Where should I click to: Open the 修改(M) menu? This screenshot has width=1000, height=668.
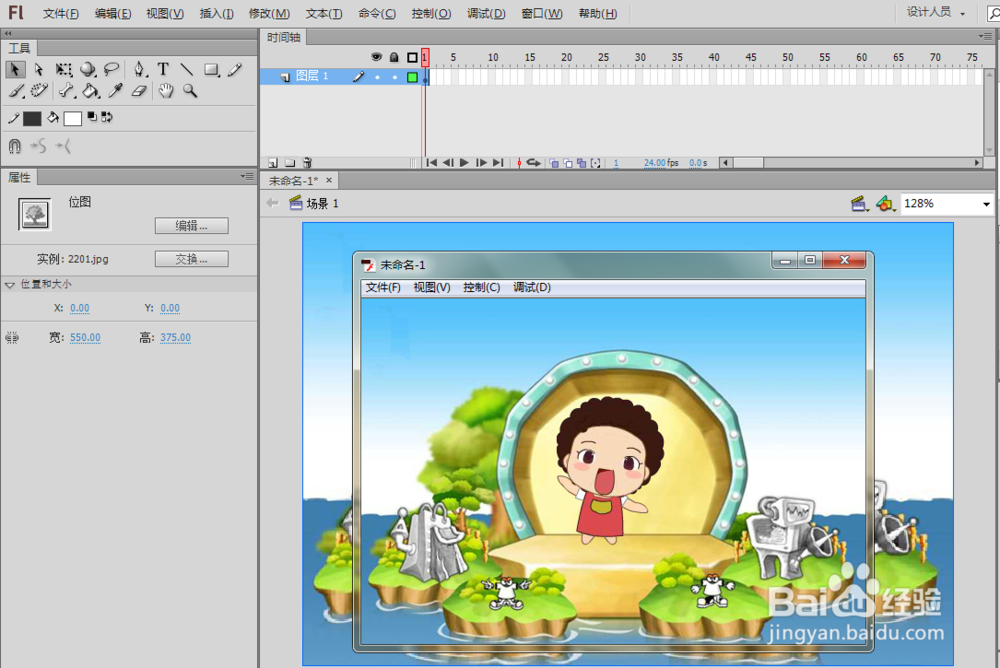pyautogui.click(x=269, y=13)
